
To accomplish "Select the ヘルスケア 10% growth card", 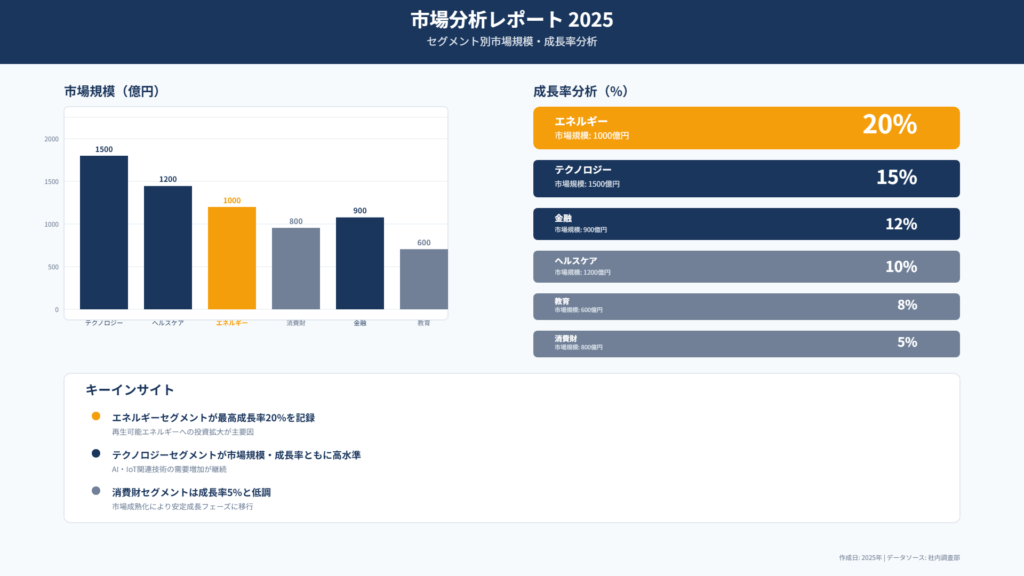I will [746, 267].
